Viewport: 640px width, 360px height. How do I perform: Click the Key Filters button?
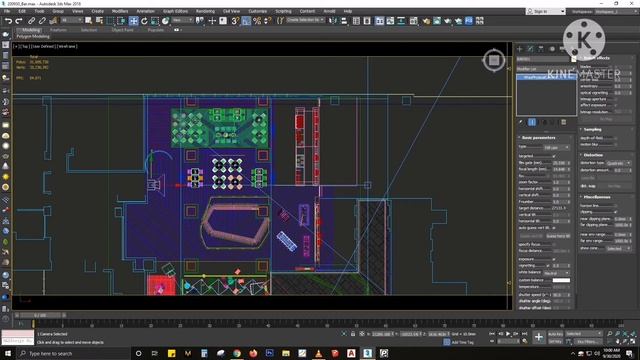point(587,341)
